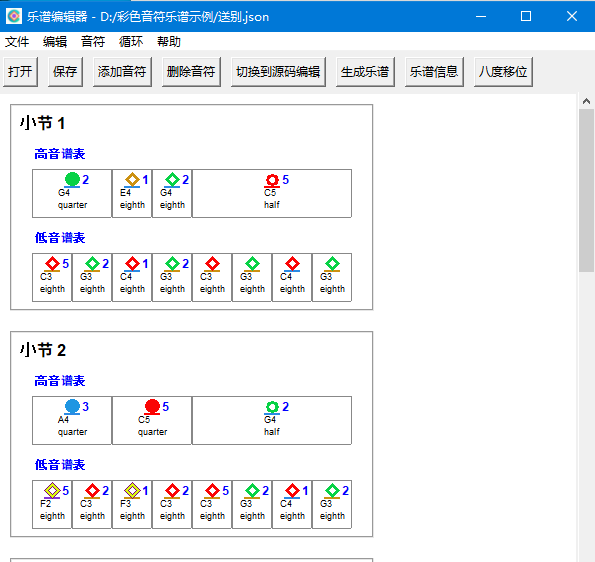The width and height of the screenshot is (595, 562).
Task: Select last G3 eighth note in measure 1 bass
Action: point(332,277)
